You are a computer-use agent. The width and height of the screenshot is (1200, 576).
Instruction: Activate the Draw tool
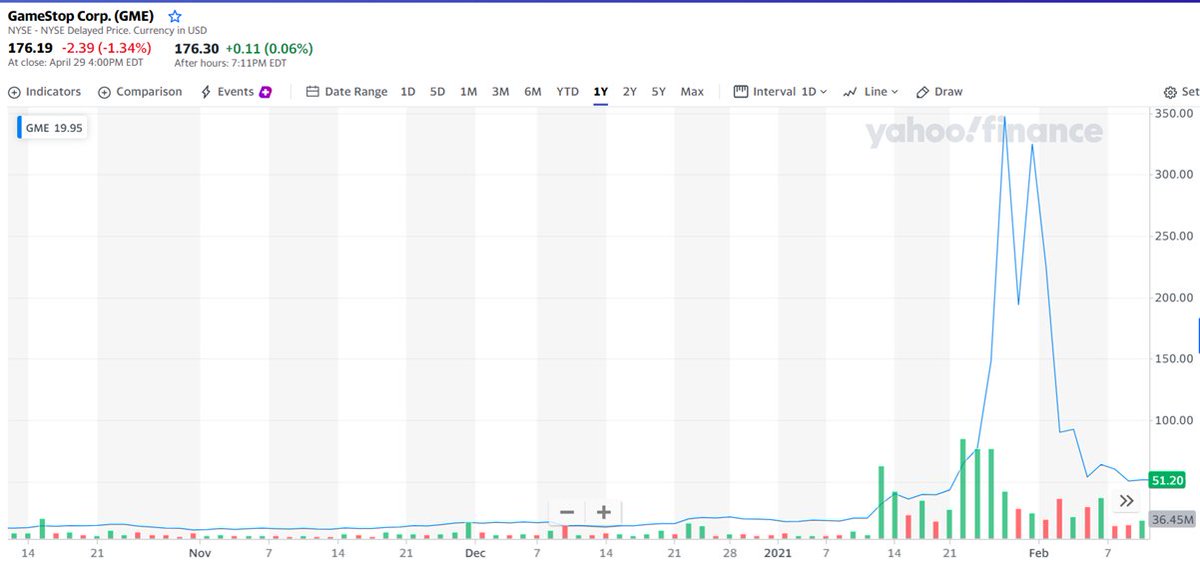coord(939,91)
